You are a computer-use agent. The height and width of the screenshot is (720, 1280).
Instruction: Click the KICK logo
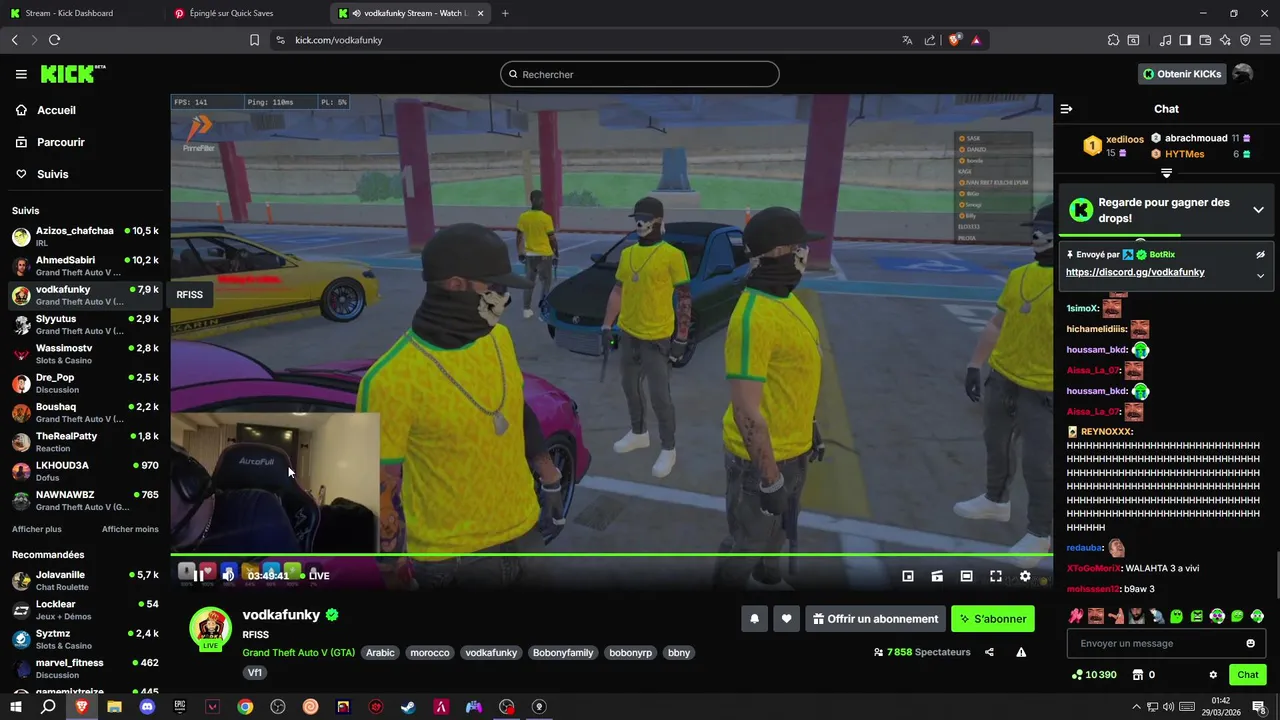(x=72, y=74)
